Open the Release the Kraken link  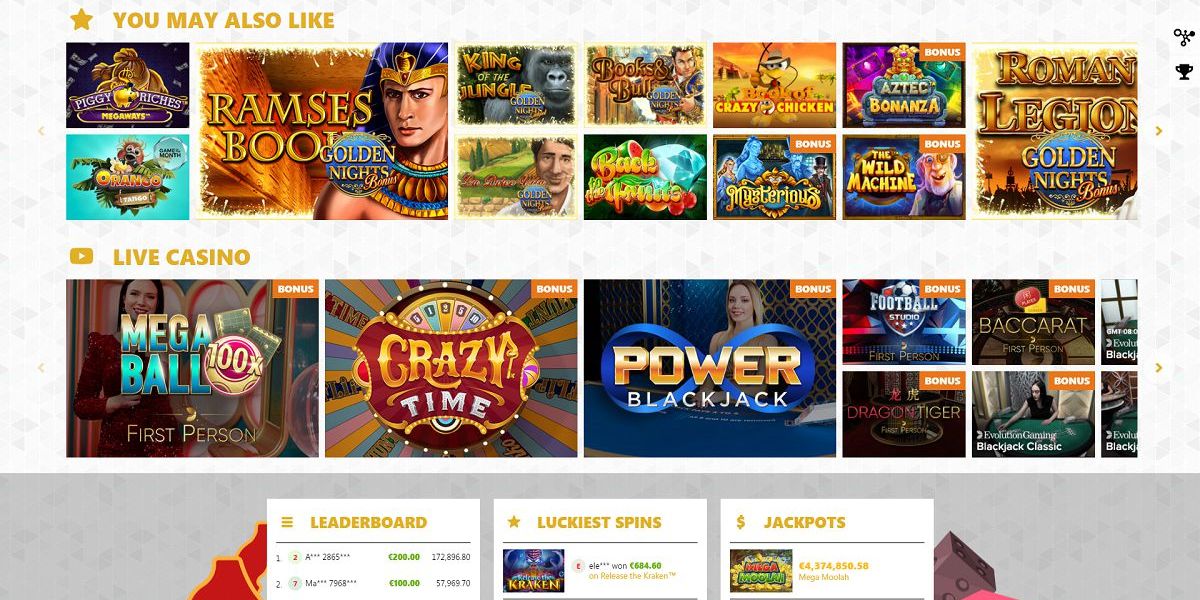(x=632, y=576)
